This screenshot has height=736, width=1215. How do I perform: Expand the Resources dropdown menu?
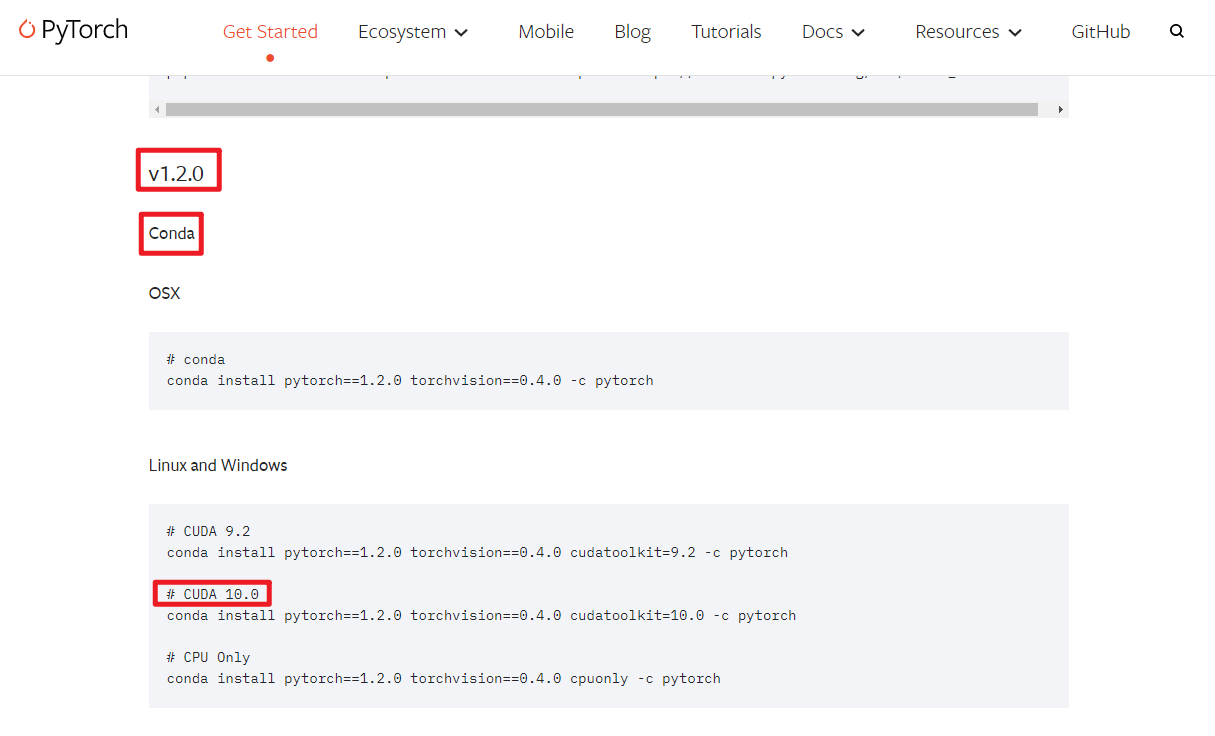point(968,32)
